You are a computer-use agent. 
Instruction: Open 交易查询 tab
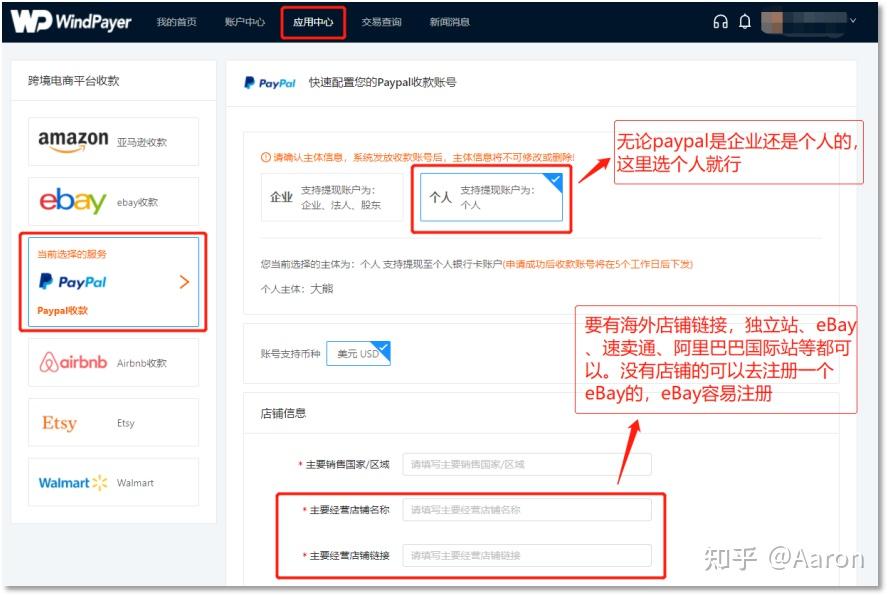pos(381,22)
